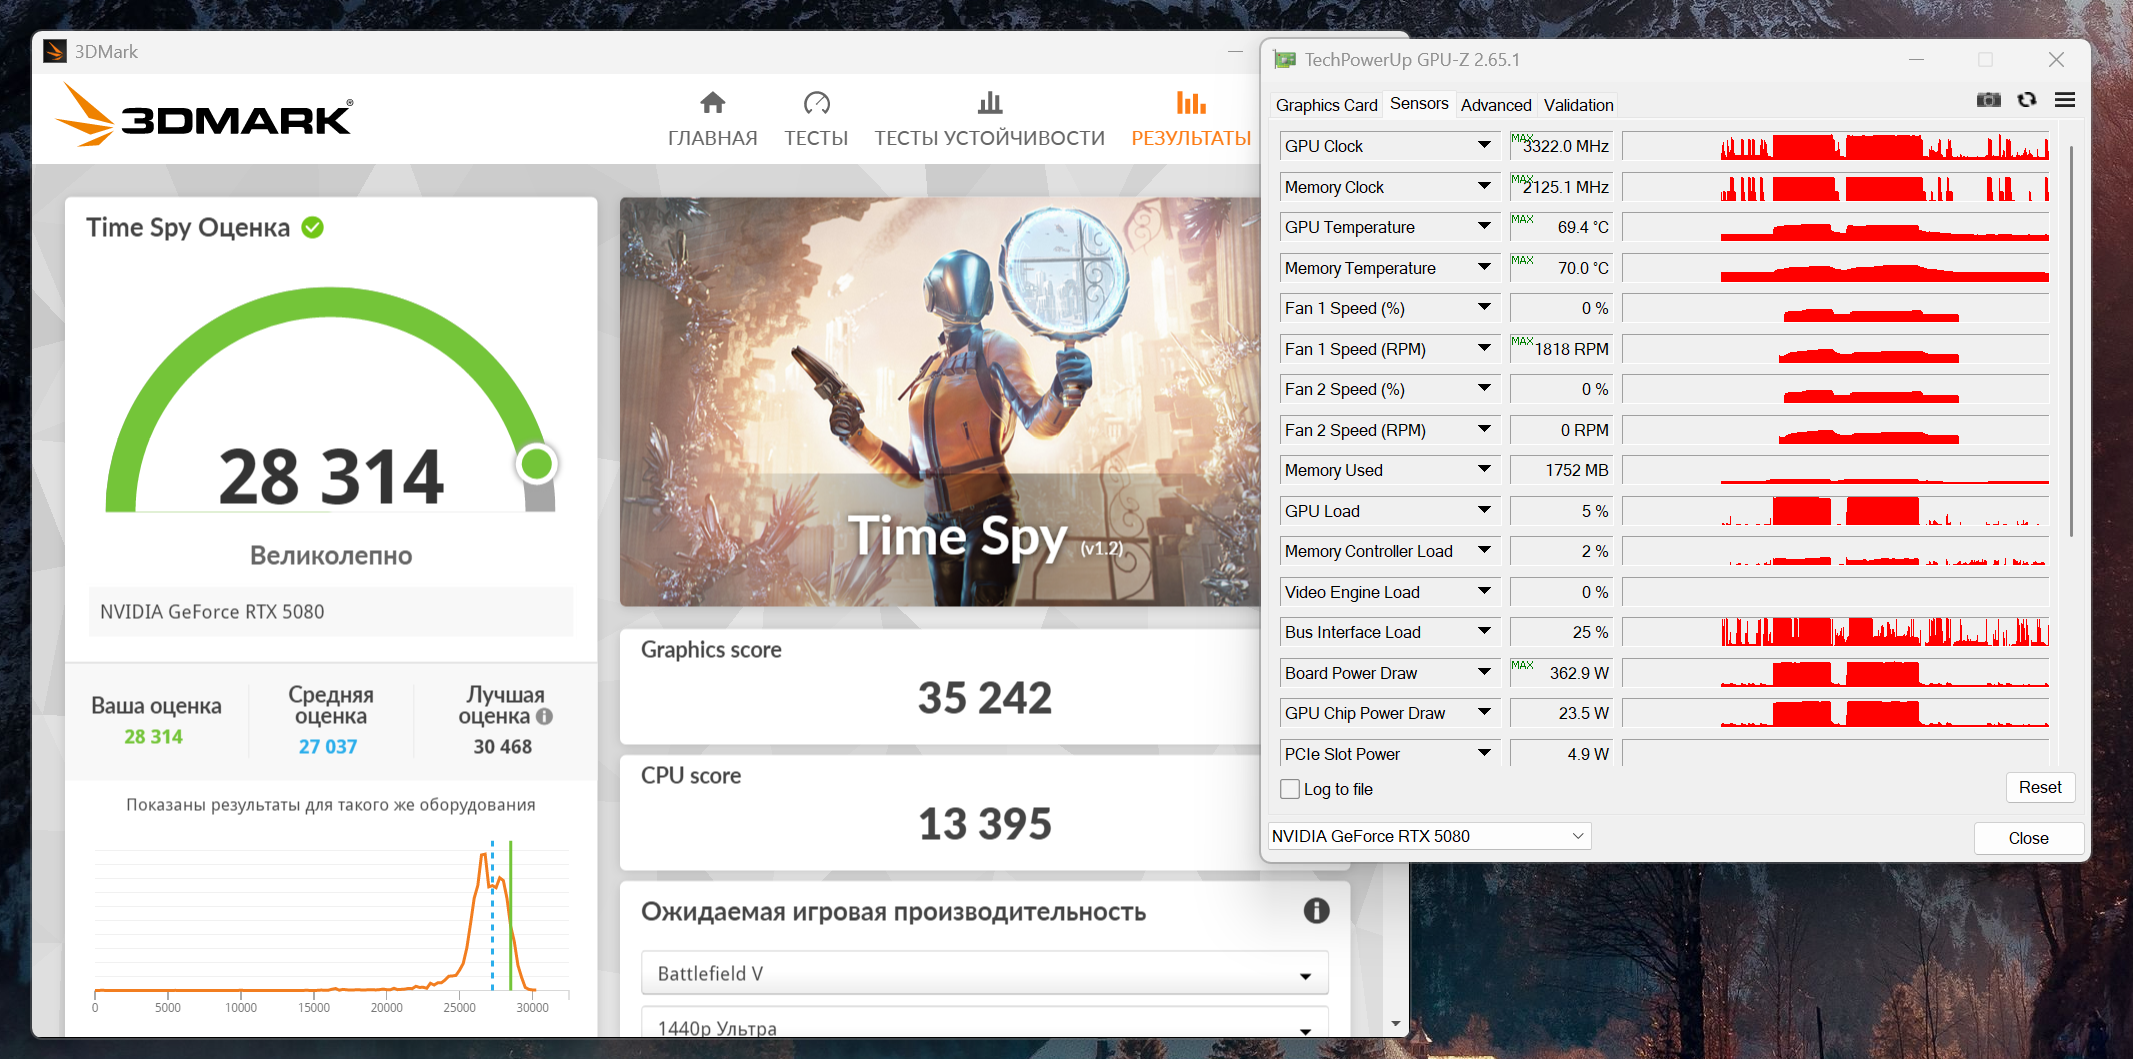Click the GPU-Z refresh icon
The width and height of the screenshot is (2133, 1059).
point(2027,100)
